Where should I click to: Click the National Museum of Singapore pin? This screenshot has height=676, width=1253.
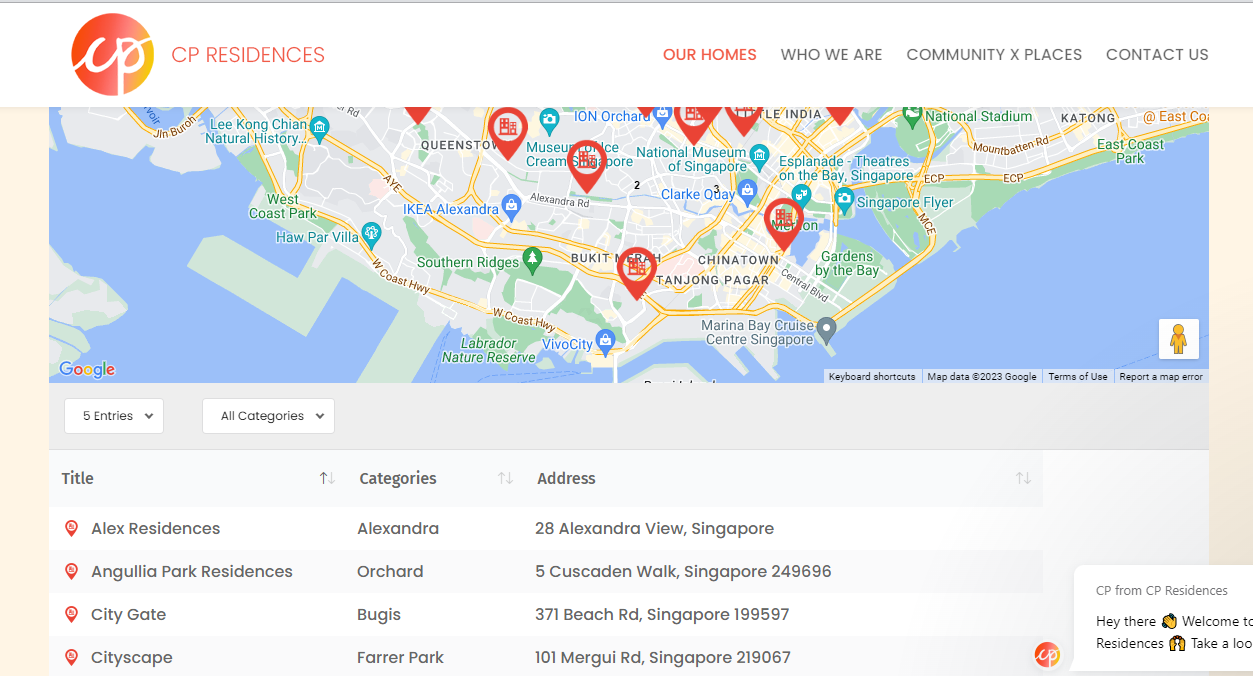point(759,157)
